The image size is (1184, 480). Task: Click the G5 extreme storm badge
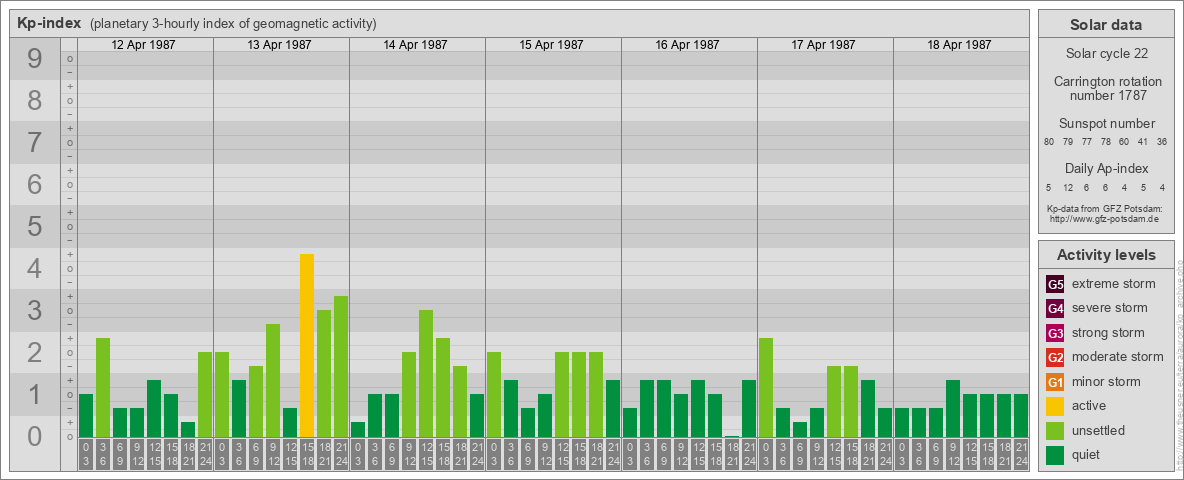click(x=1056, y=284)
